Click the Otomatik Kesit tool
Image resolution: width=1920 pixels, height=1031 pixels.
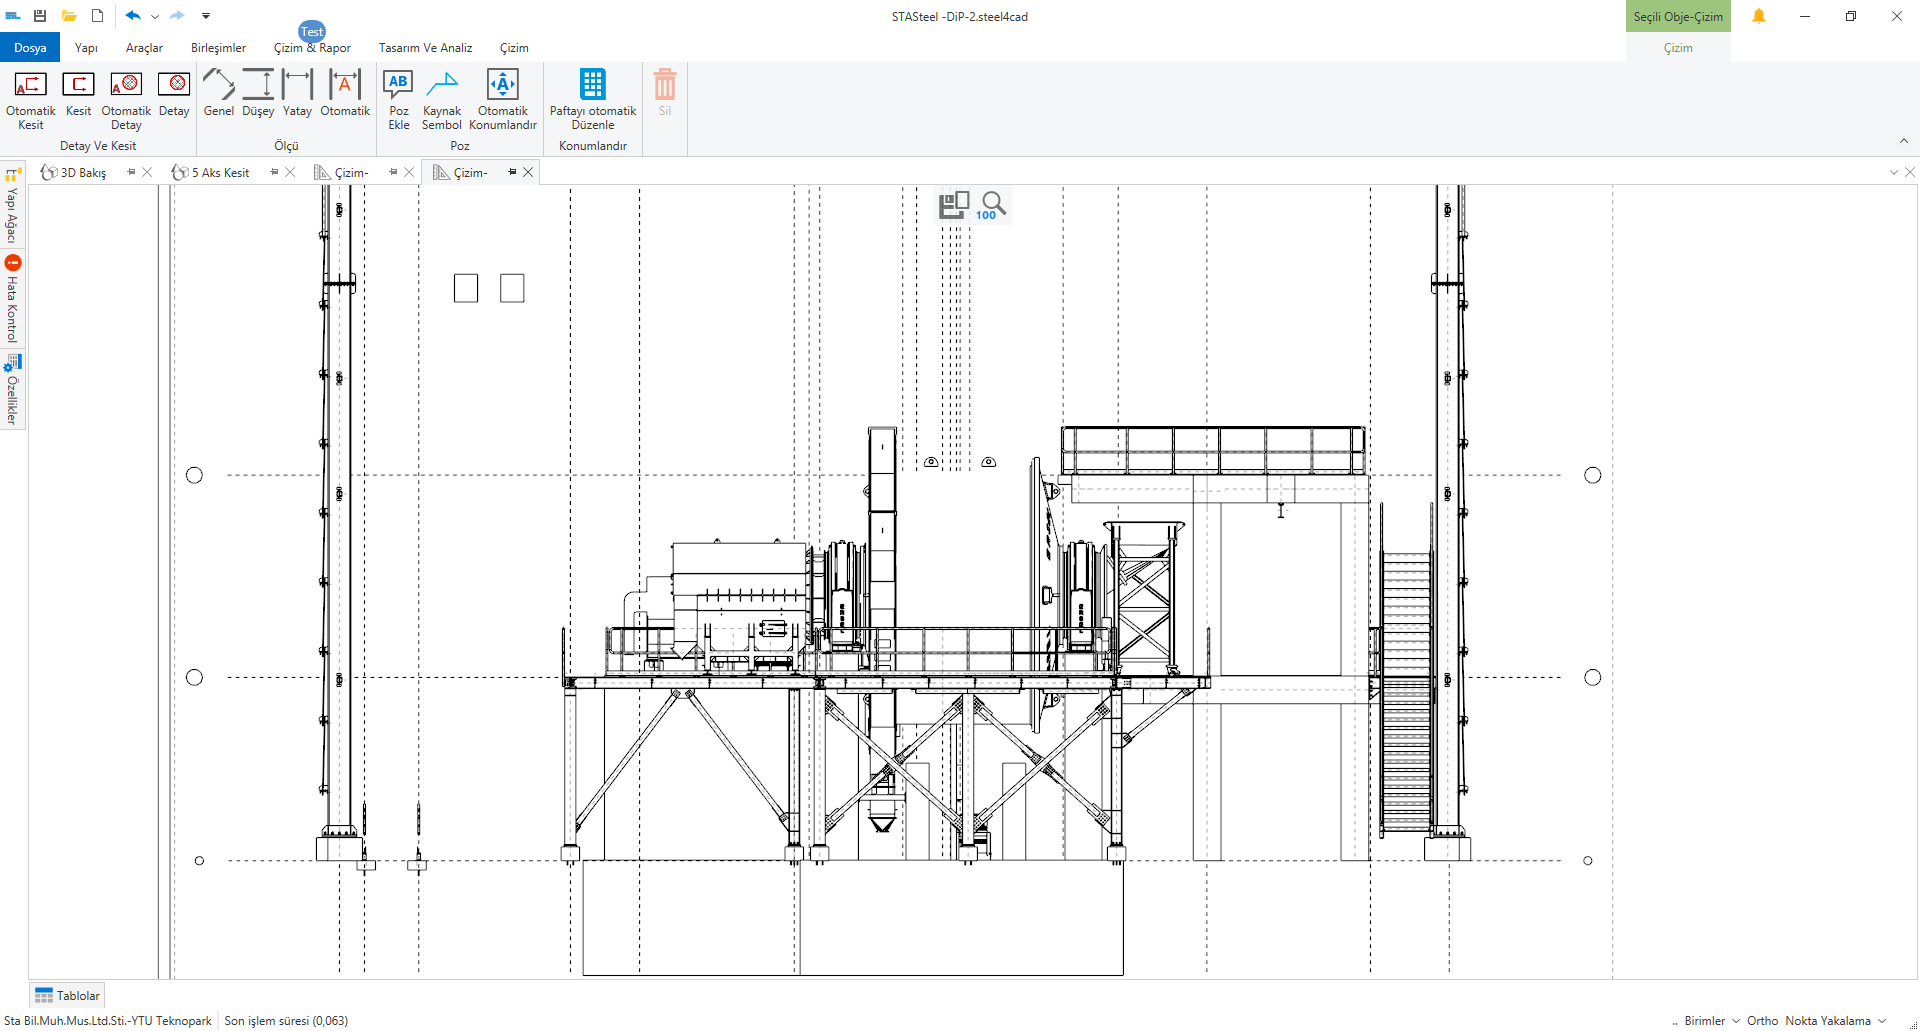pos(30,98)
